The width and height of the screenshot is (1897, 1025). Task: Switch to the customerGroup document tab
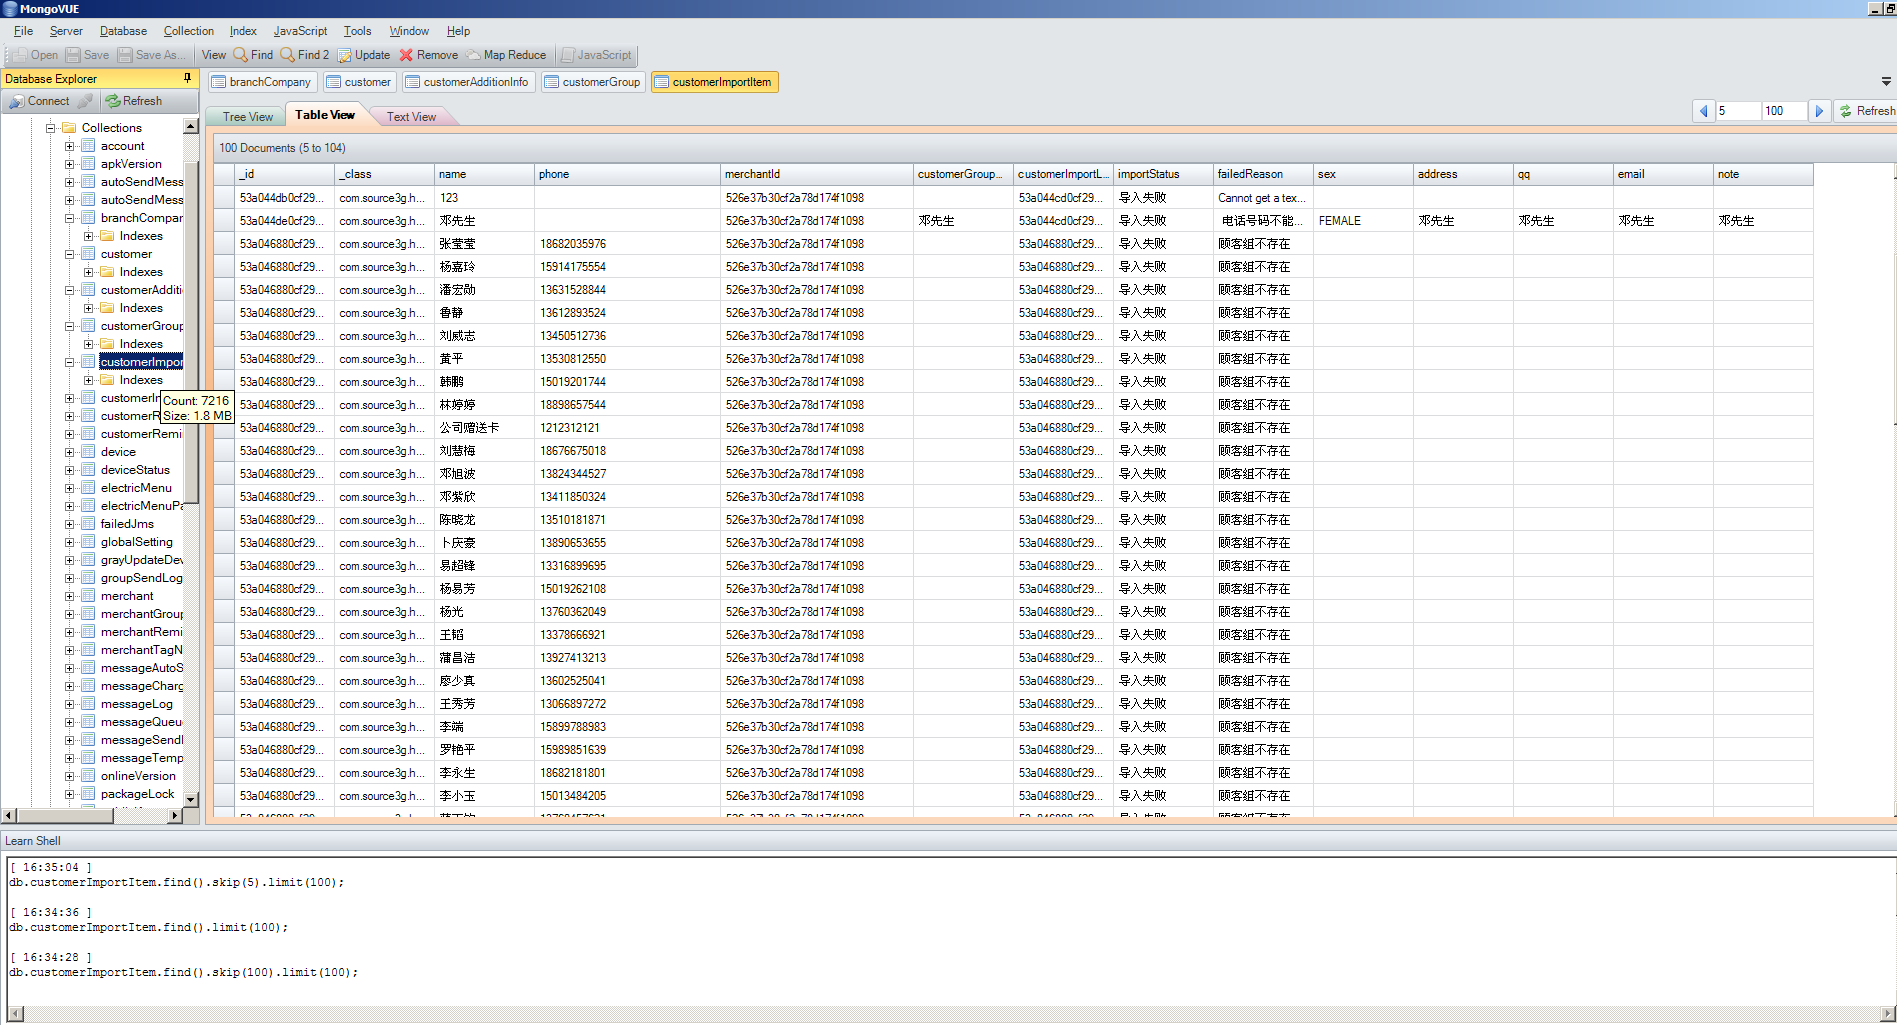[592, 82]
